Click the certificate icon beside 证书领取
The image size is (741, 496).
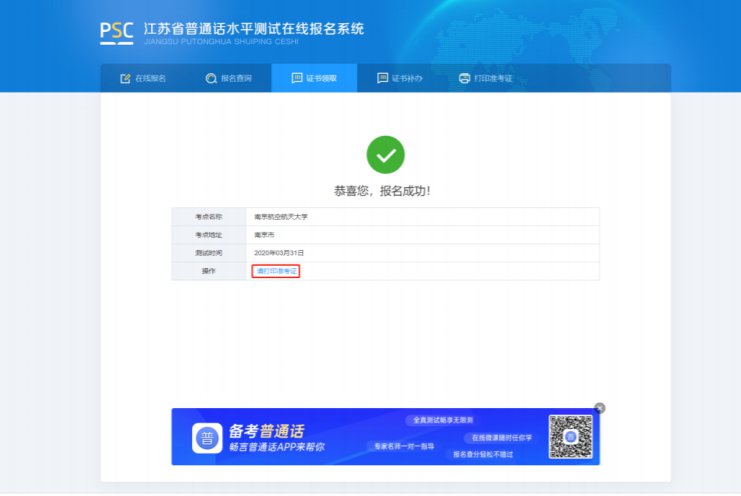(297, 78)
